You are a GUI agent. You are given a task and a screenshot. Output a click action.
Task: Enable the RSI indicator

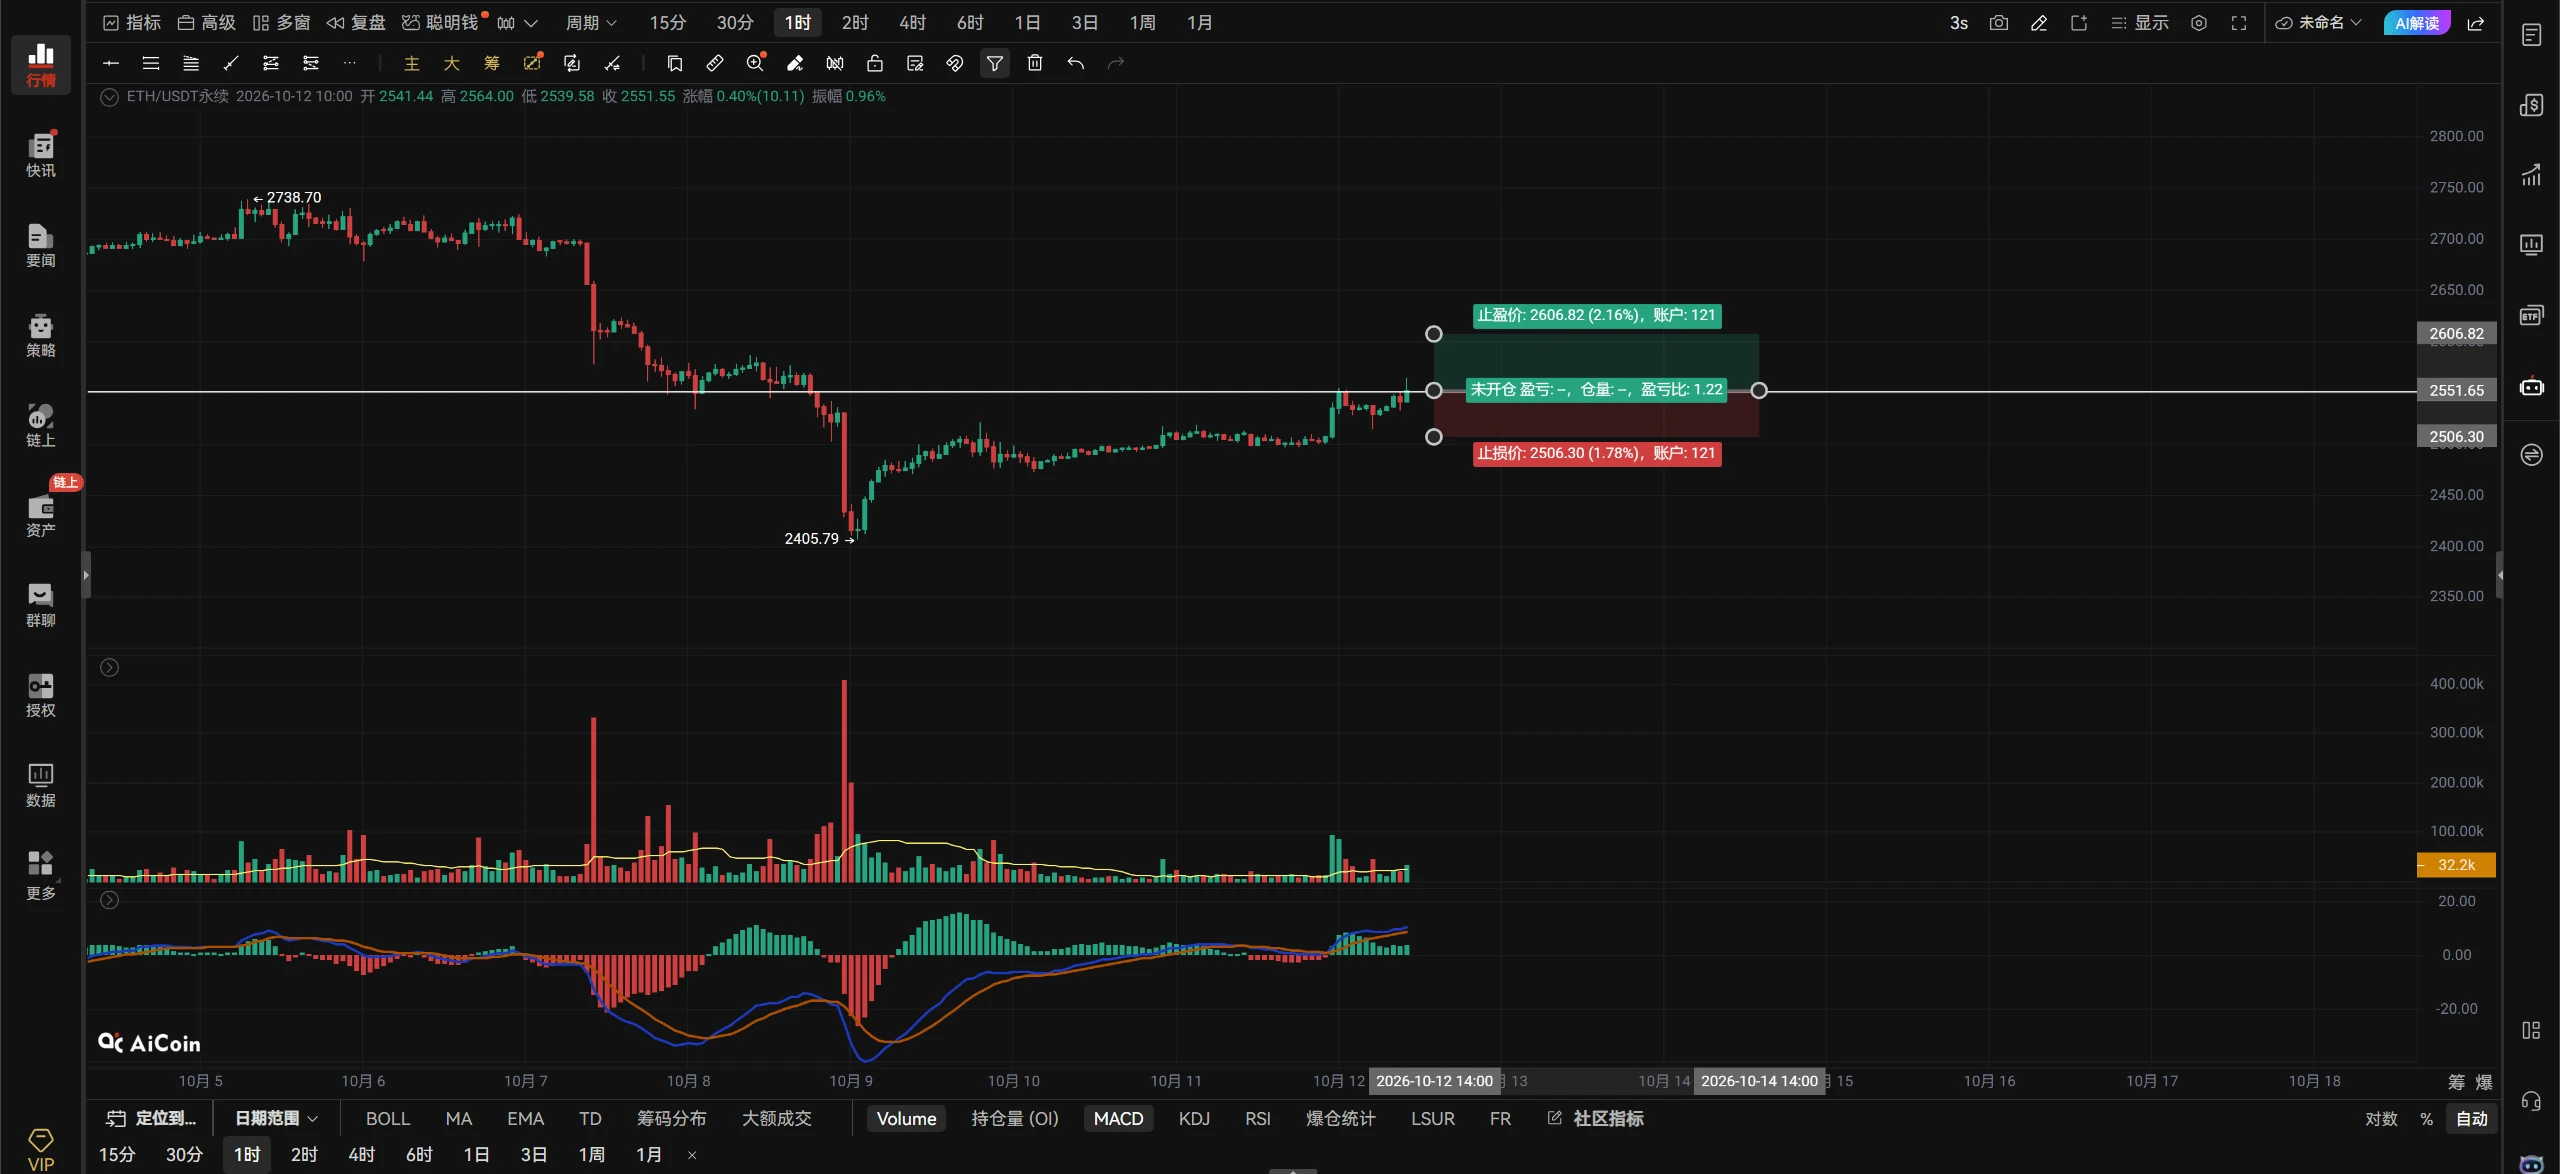point(1258,1118)
